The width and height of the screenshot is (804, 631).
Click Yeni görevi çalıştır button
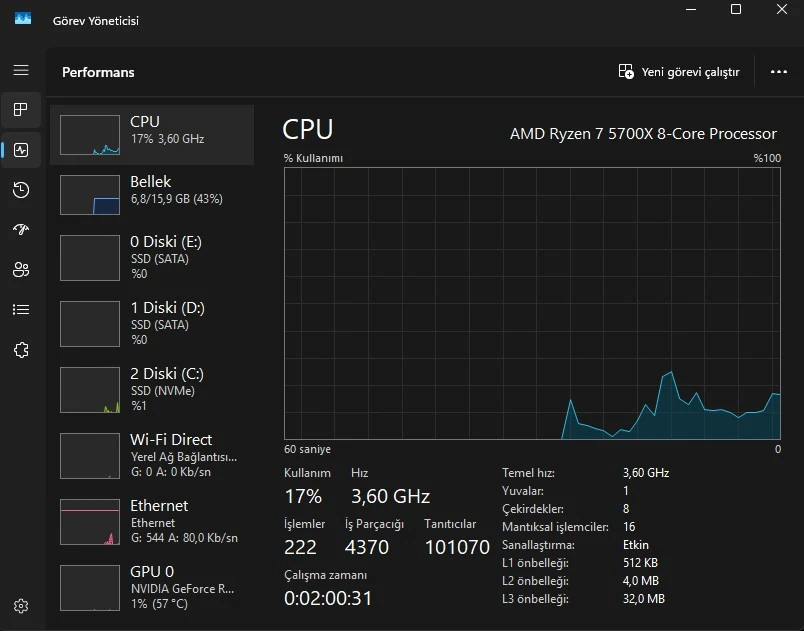coord(679,72)
